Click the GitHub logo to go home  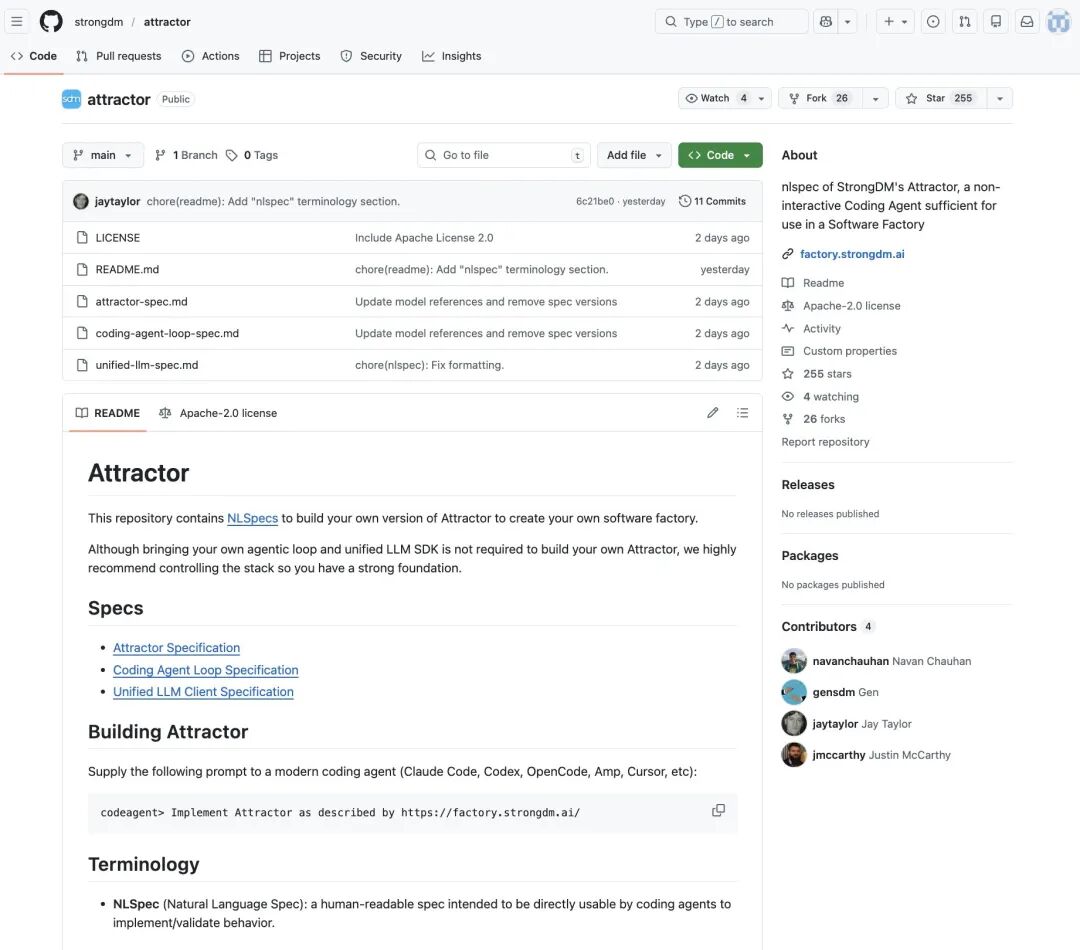pyautogui.click(x=50, y=21)
